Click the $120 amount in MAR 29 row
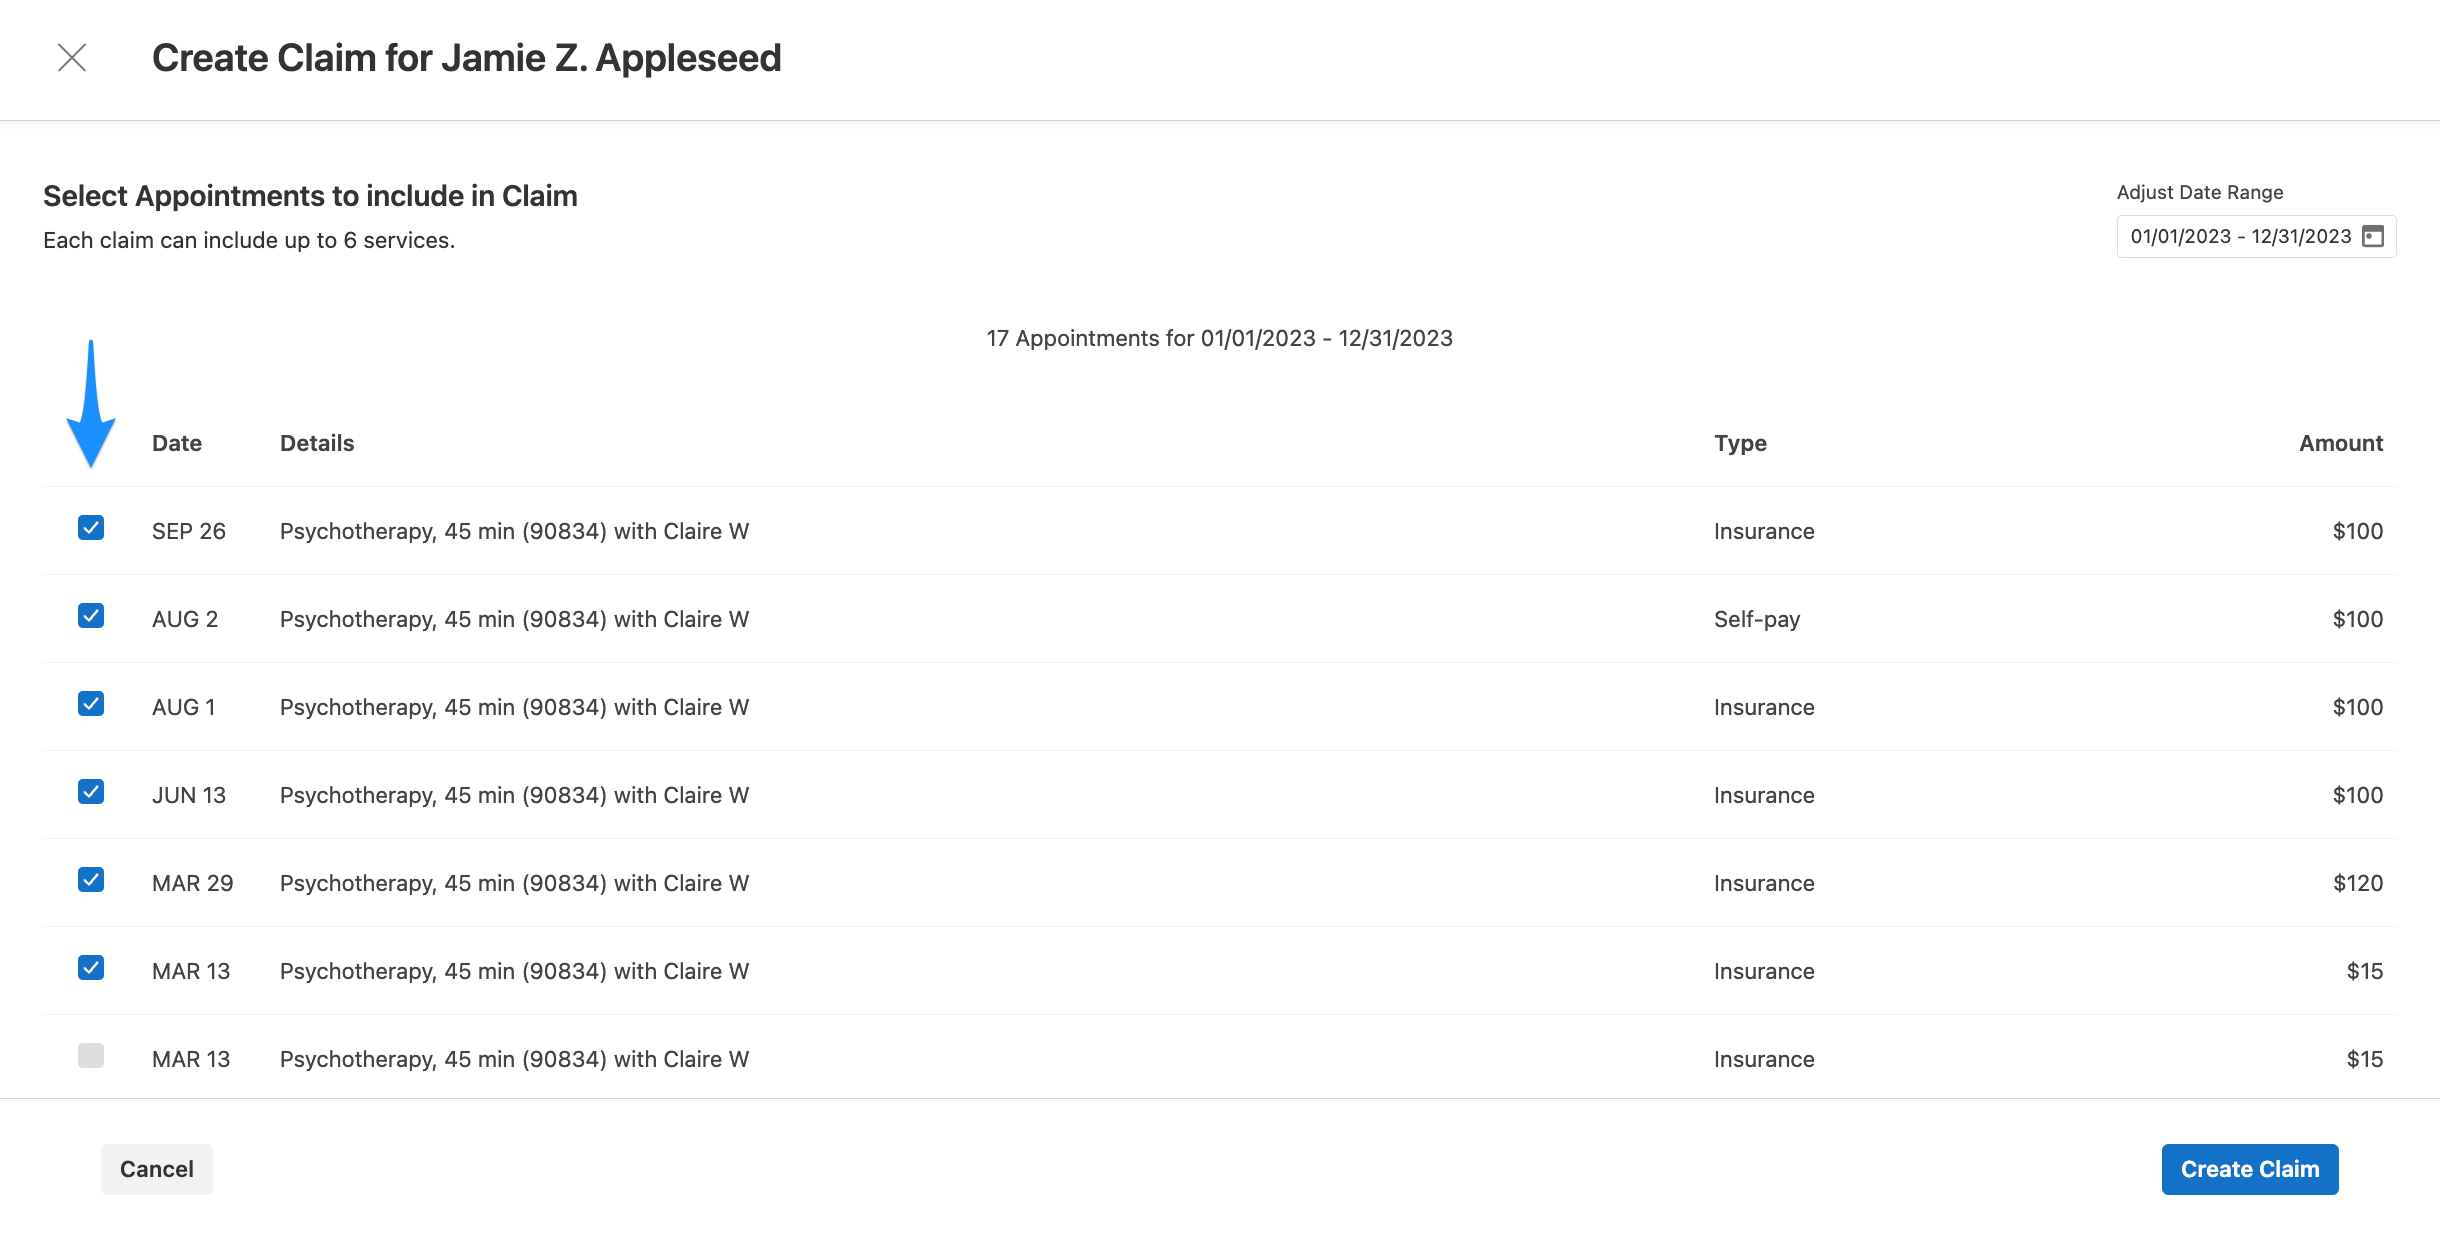This screenshot has width=2440, height=1234. (x=2358, y=883)
